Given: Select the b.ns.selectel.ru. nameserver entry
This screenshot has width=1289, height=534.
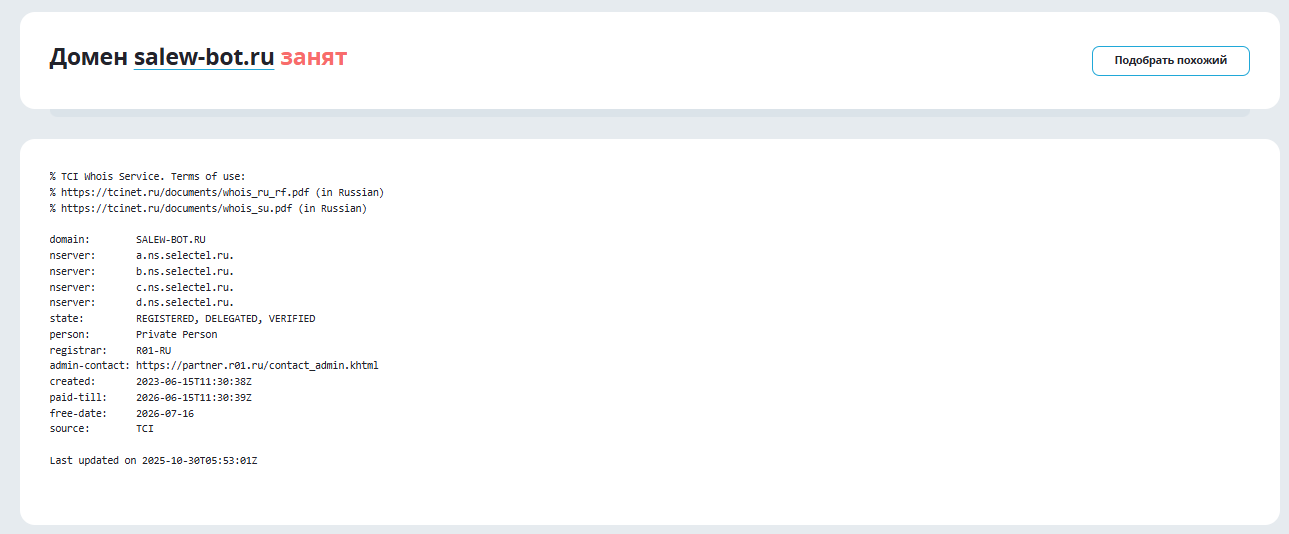Looking at the screenshot, I should 185,271.
